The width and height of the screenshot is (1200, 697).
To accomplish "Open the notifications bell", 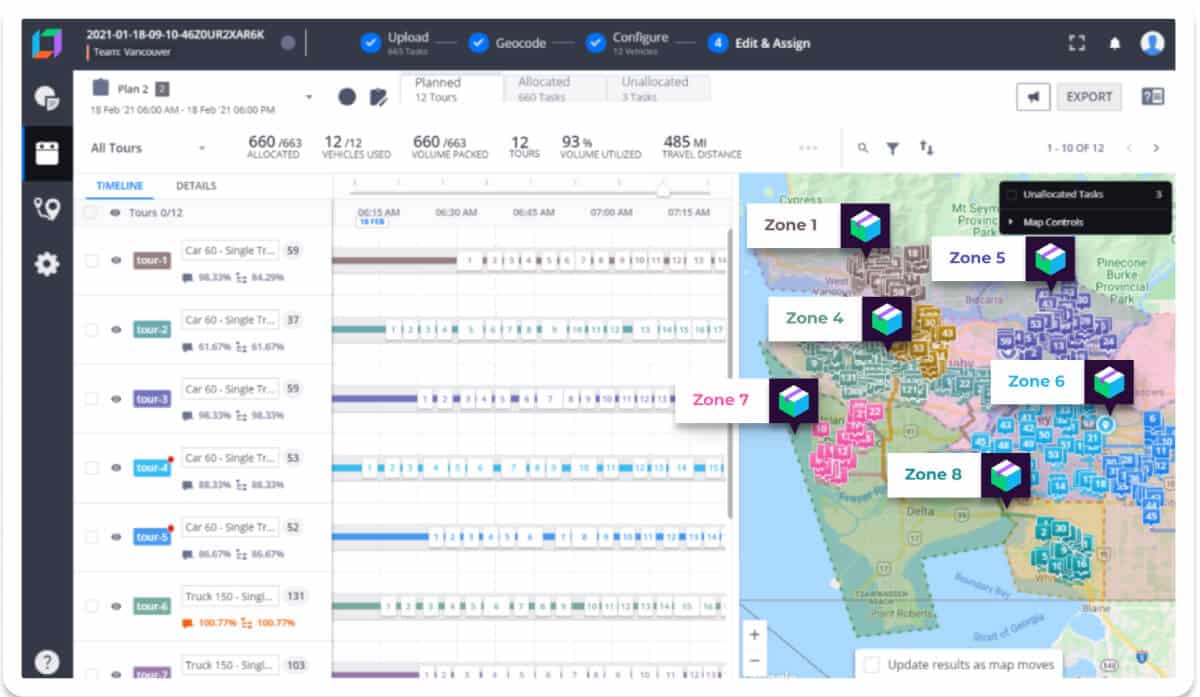I will tap(1114, 43).
